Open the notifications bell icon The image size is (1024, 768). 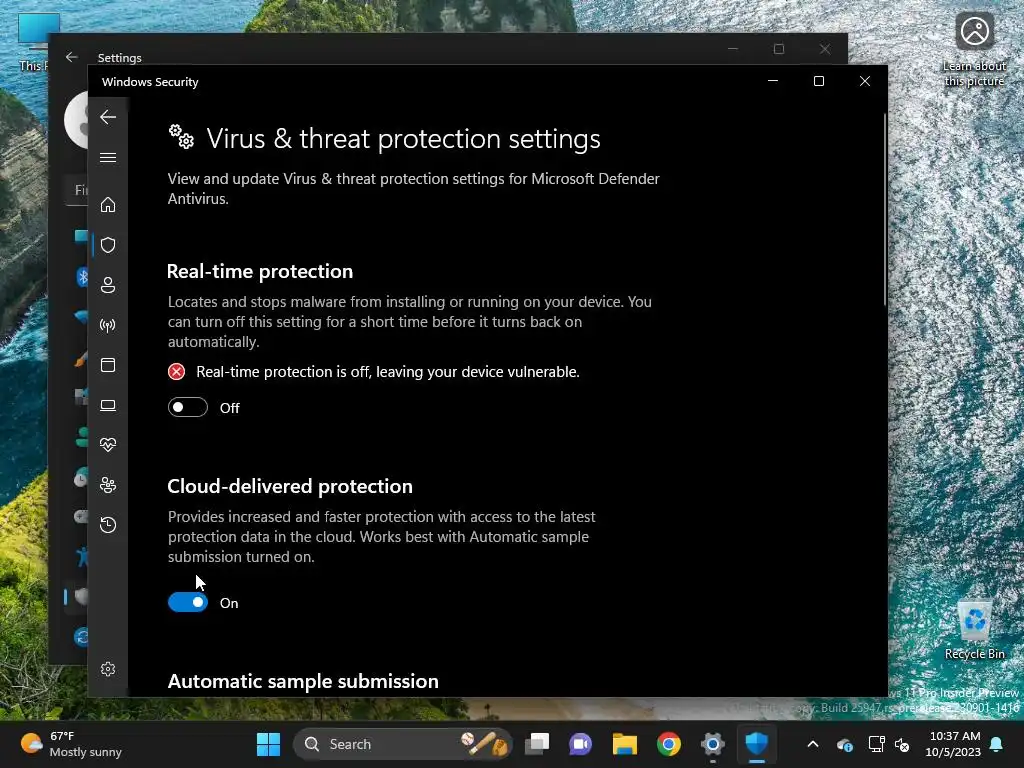(x=997, y=744)
